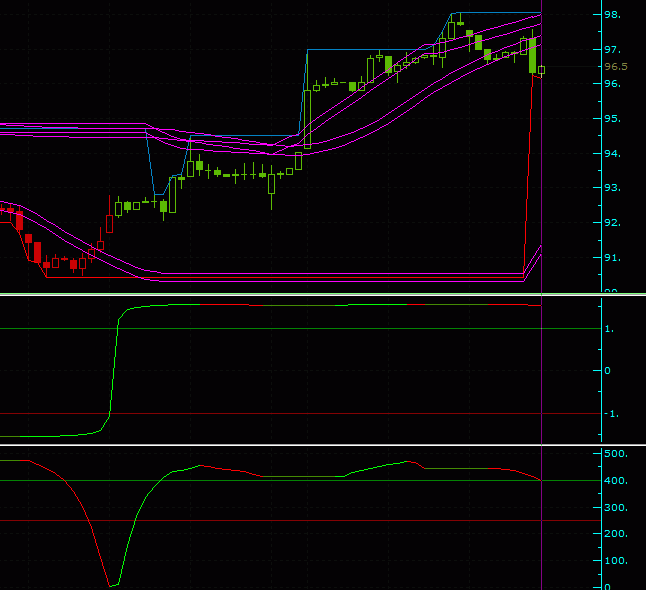Click the splitter between price and middle indicator panes

coord(323,294)
